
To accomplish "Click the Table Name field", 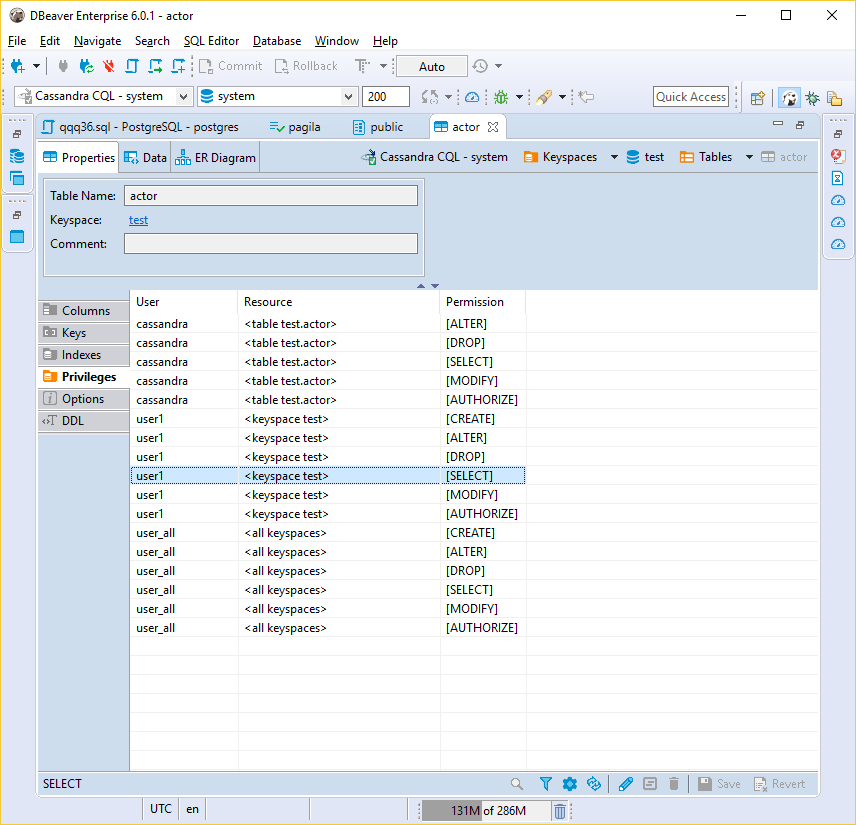I will (271, 196).
